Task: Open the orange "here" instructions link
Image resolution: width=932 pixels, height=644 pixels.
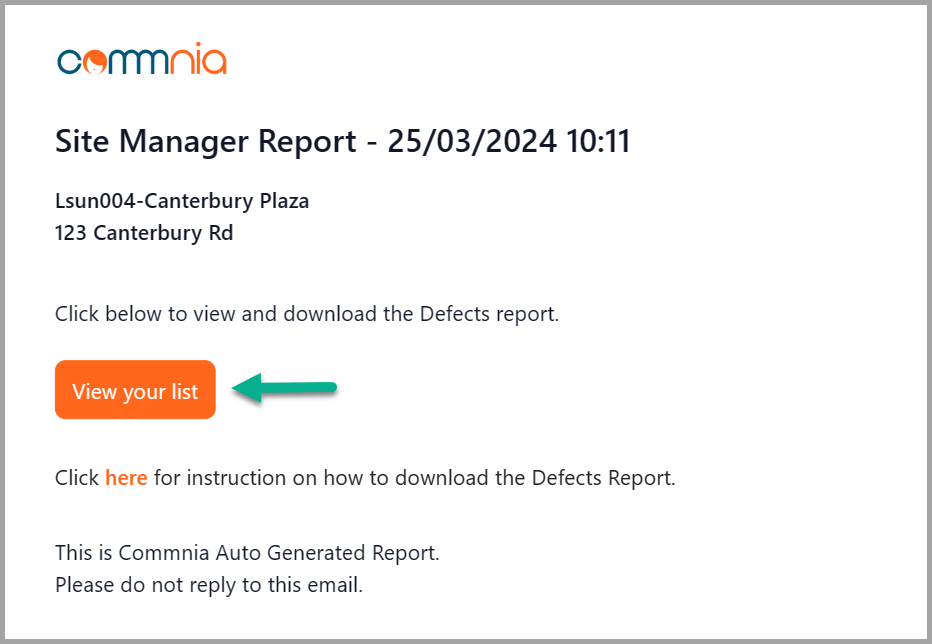Action: (x=126, y=478)
